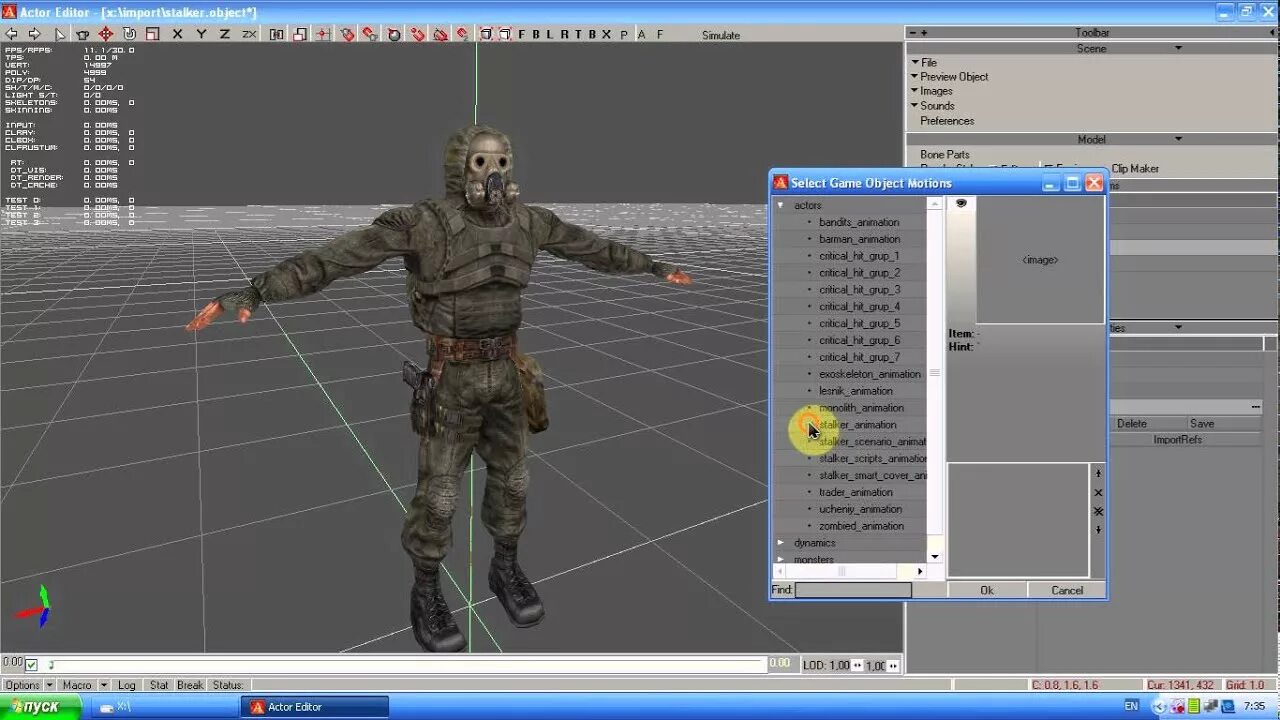Toggle the moving snap to object icon
The image size is (1280, 720).
[370, 34]
